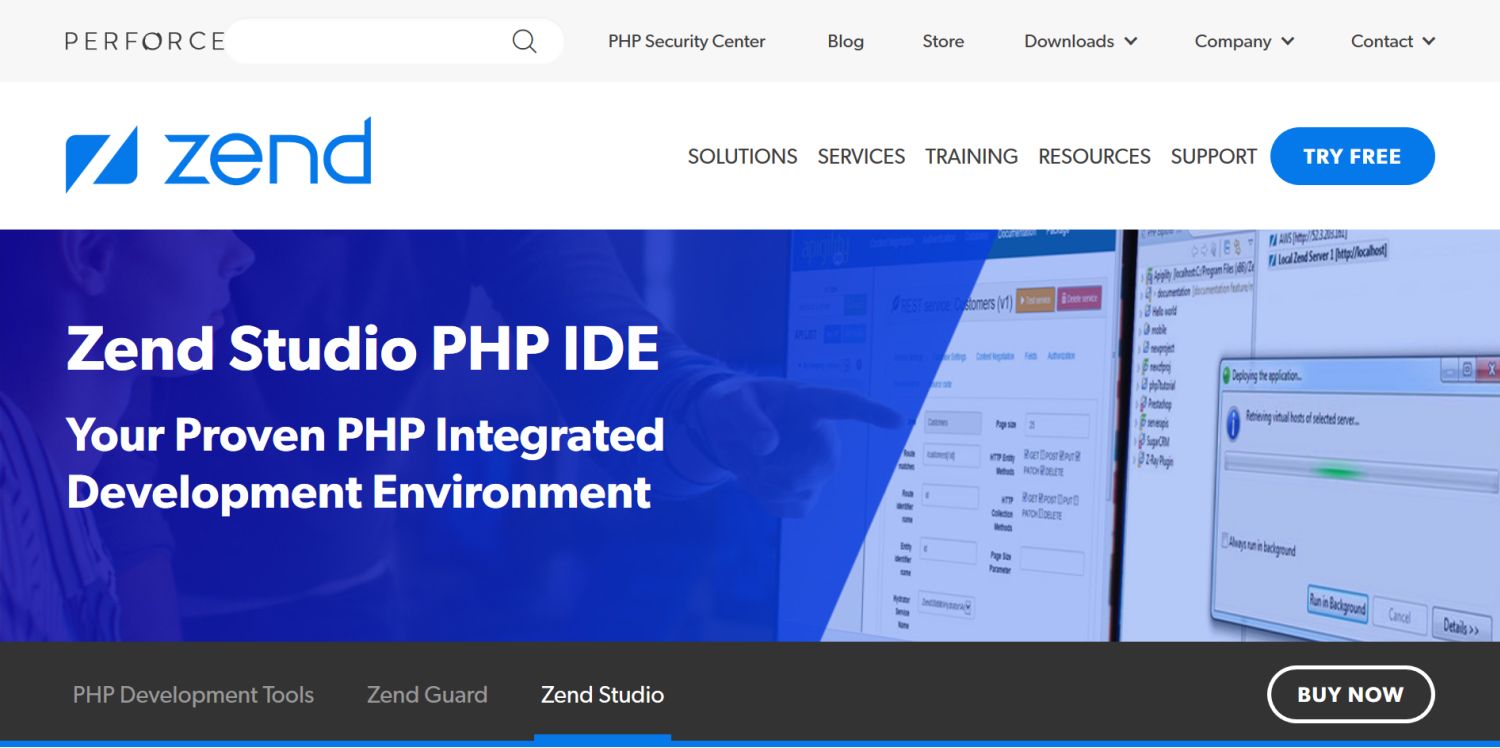Click the BUY NOW button
Image resolution: width=1500 pixels, height=748 pixels.
[x=1350, y=694]
